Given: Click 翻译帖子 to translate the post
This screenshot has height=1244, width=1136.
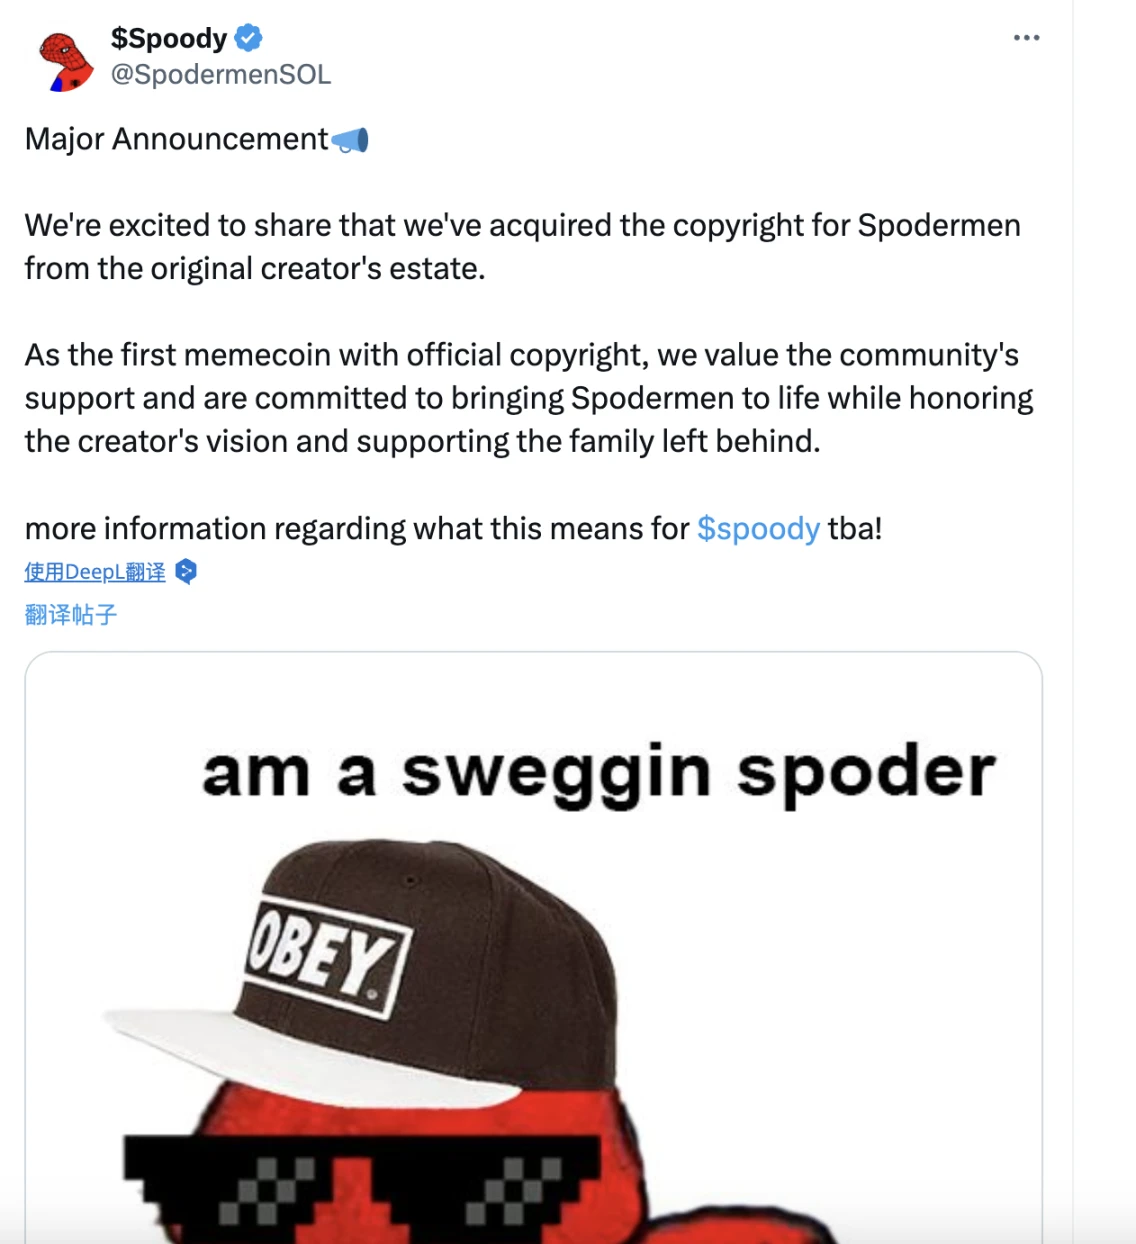Looking at the screenshot, I should (71, 615).
